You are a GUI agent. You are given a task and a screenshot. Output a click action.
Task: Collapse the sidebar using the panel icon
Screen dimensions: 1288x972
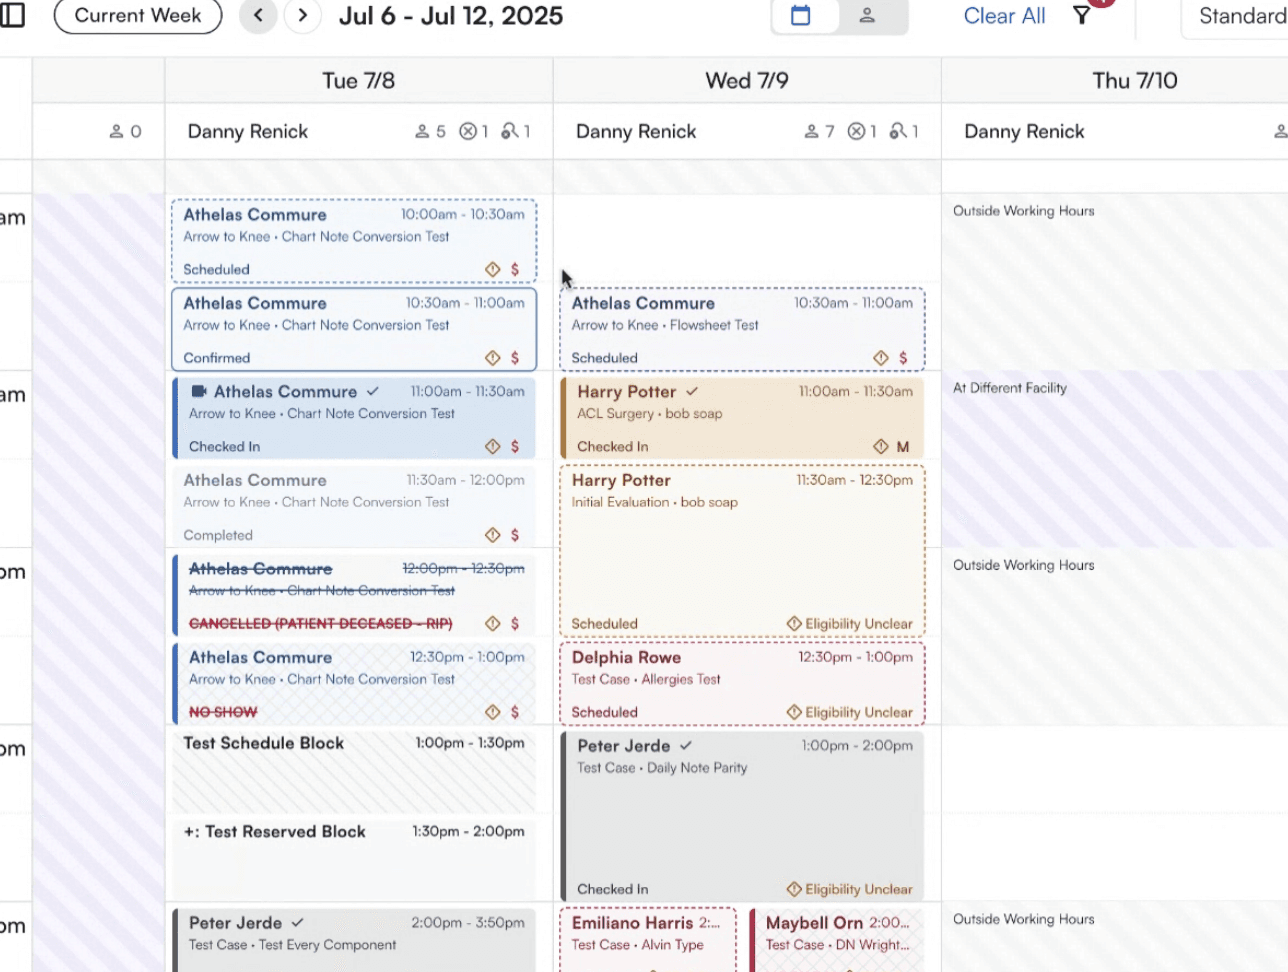[x=13, y=15]
